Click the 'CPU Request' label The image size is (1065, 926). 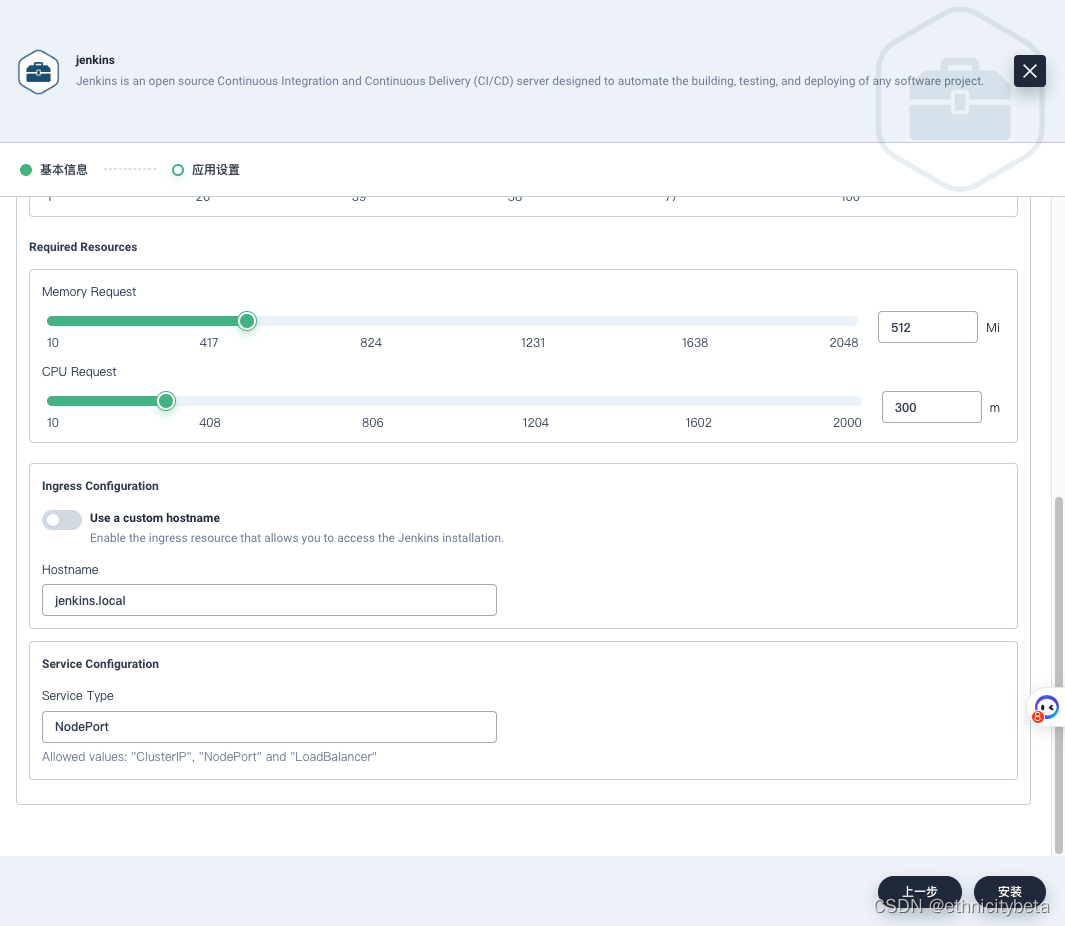[x=79, y=372]
